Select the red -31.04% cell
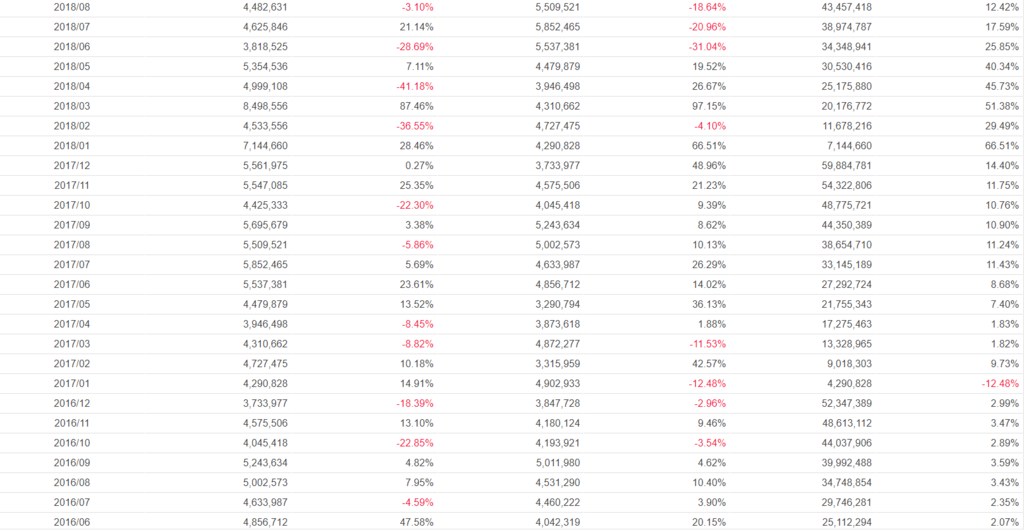1024x530 pixels. click(705, 47)
